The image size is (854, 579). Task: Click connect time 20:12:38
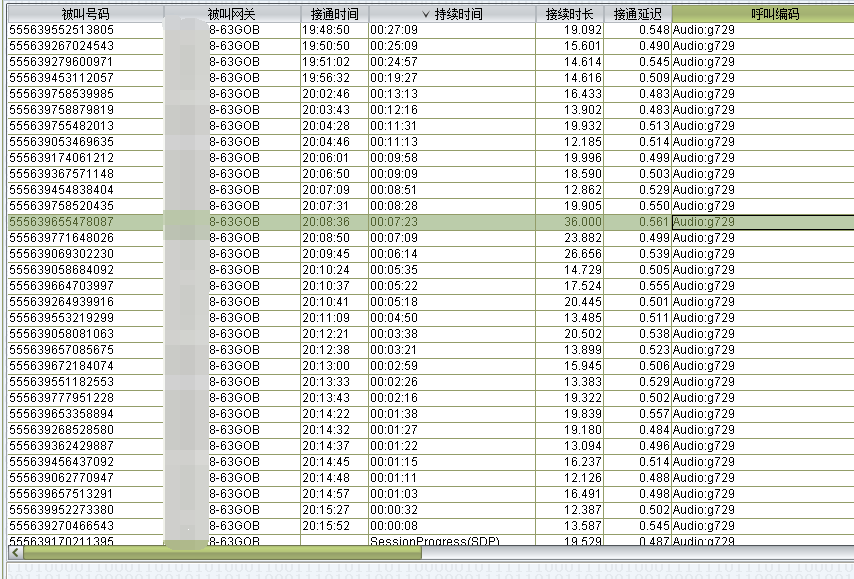tap(326, 350)
